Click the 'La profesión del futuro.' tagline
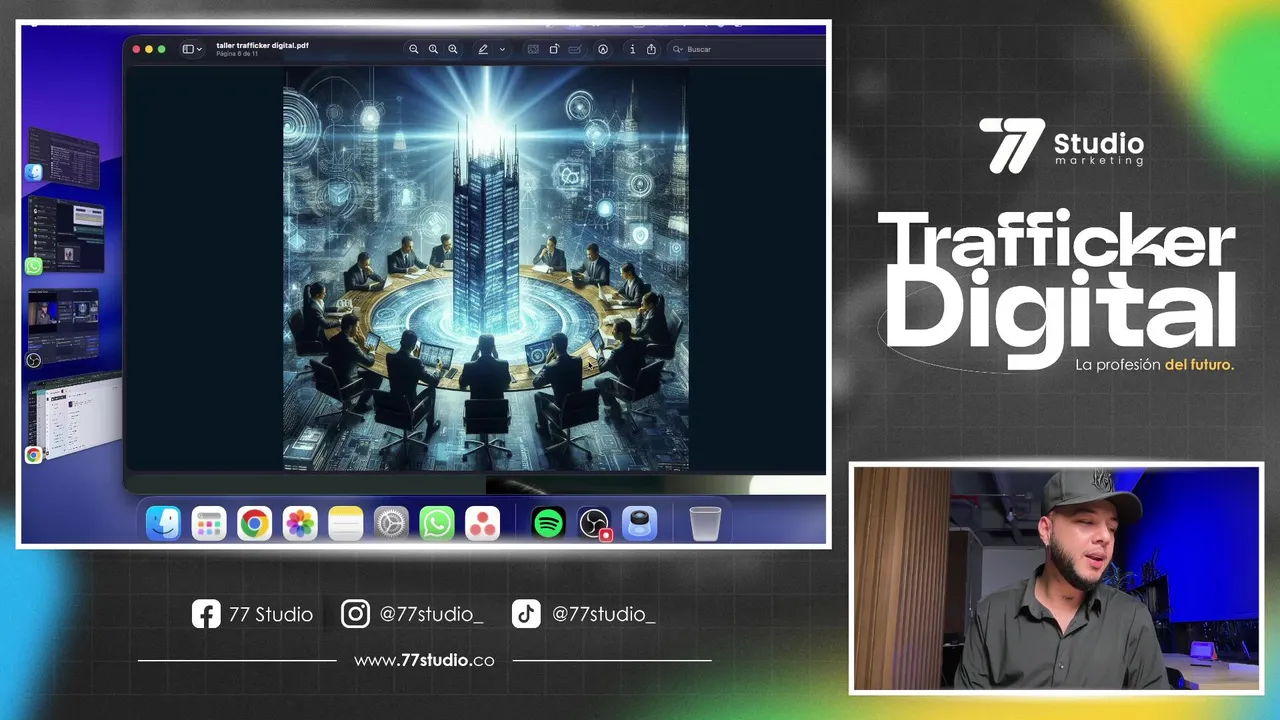This screenshot has height=720, width=1280. (1155, 365)
